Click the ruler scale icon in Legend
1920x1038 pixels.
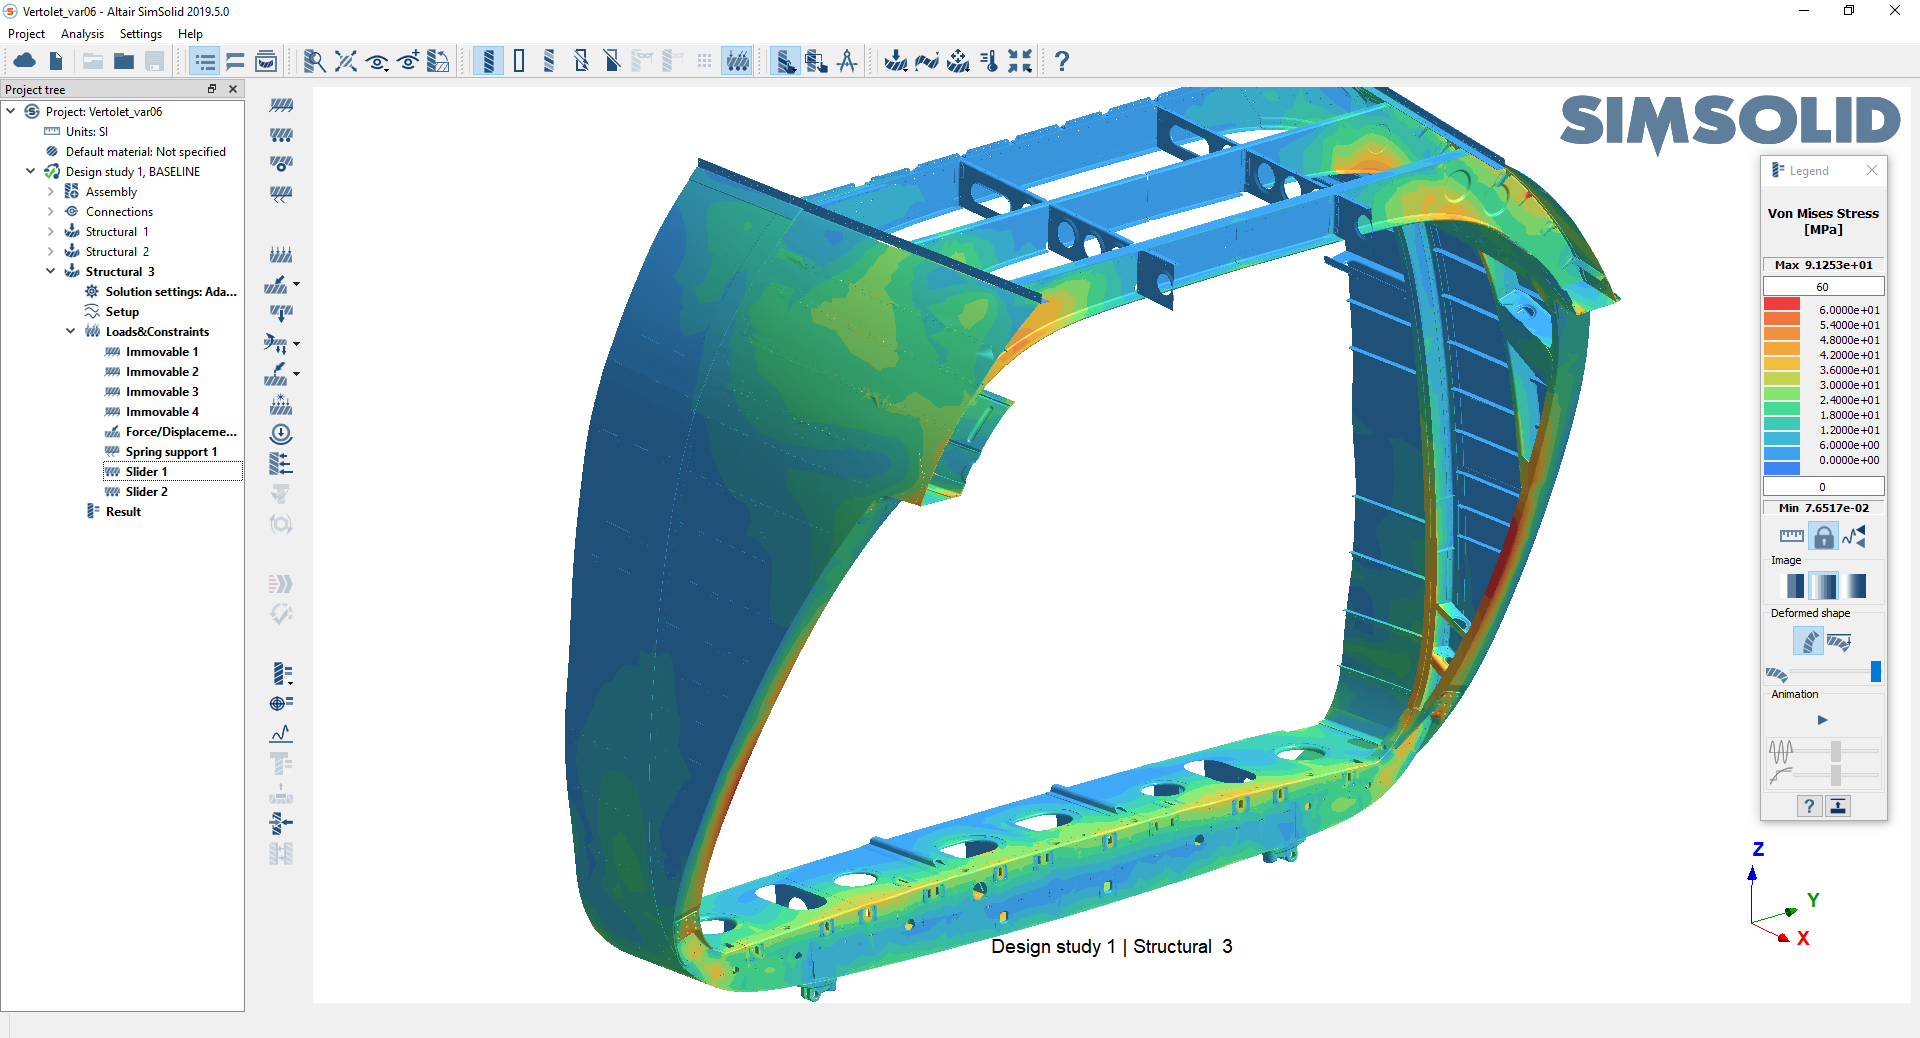[1792, 537]
